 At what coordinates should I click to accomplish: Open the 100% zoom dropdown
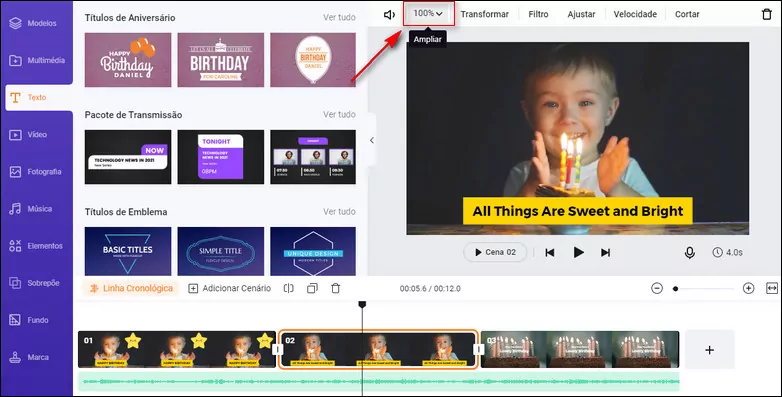pos(428,13)
